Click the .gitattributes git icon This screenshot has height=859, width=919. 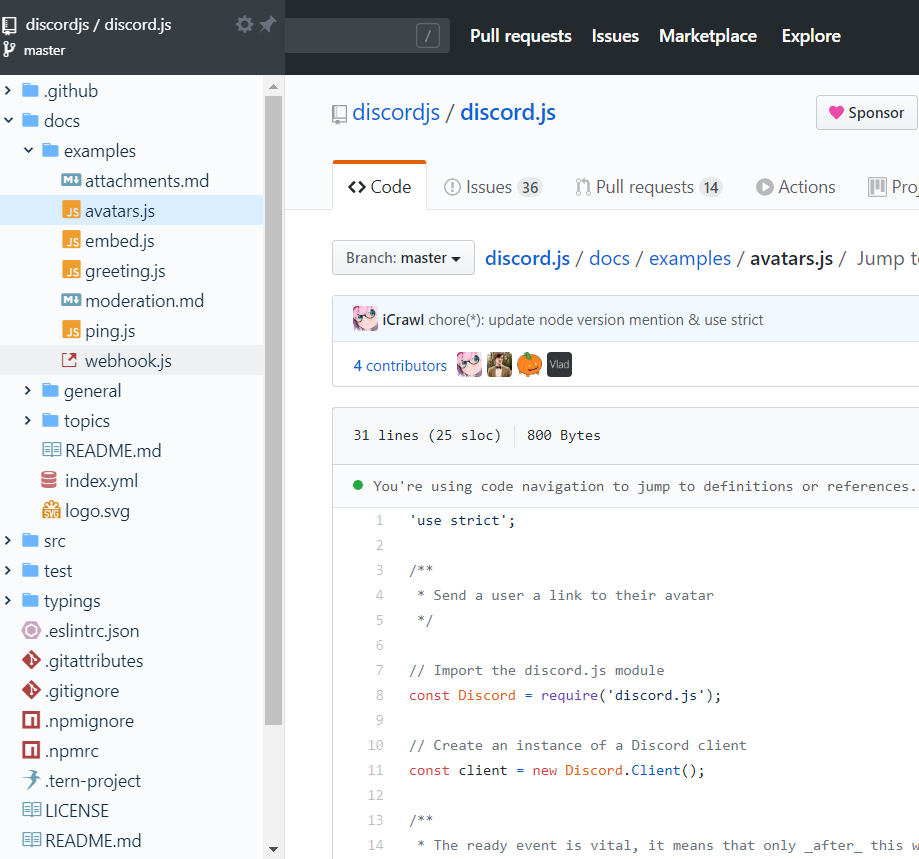pyautogui.click(x=31, y=660)
